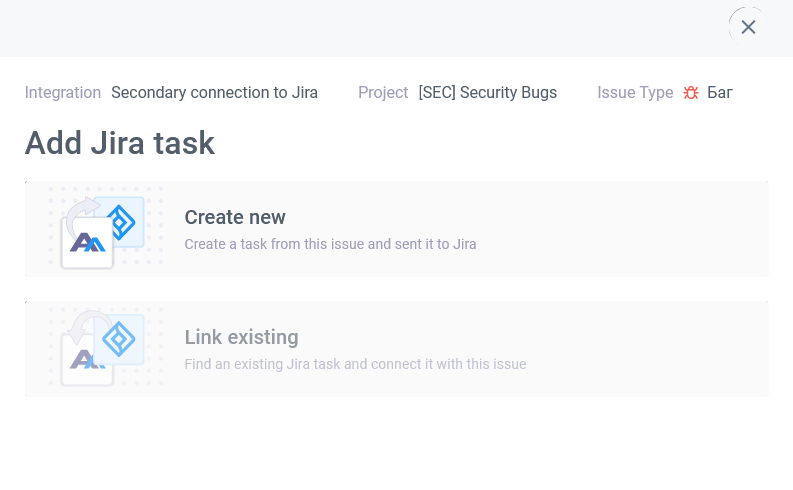Close the Add Jira task dialog
This screenshot has width=793, height=490.
(x=748, y=27)
